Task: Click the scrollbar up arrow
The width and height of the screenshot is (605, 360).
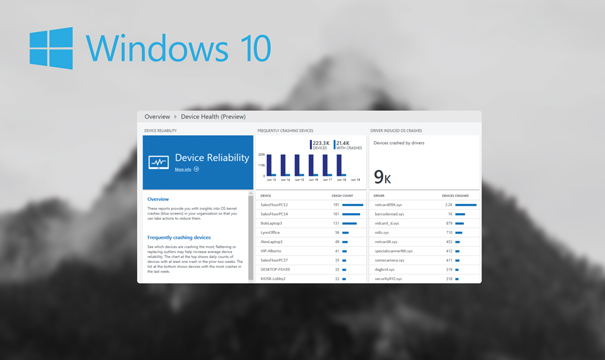Action: point(251,193)
